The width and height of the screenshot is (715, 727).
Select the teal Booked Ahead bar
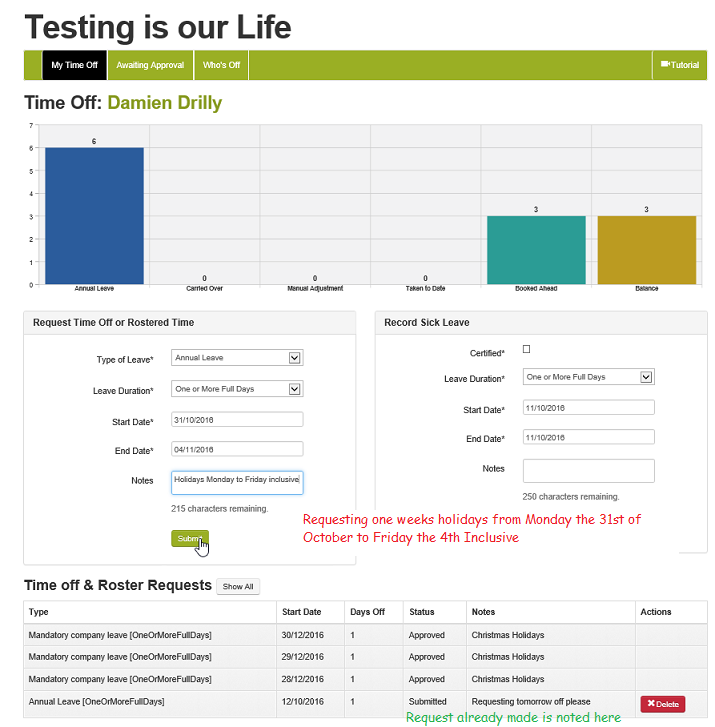[x=536, y=250]
